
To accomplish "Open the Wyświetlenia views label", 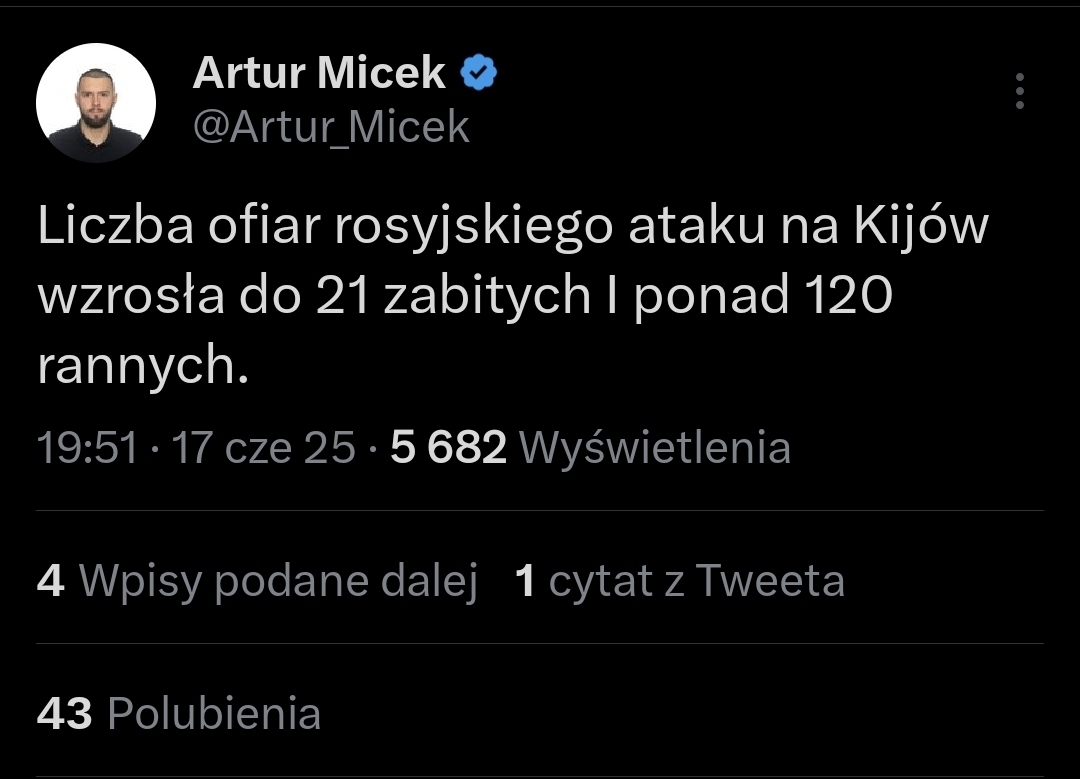I will click(x=655, y=447).
